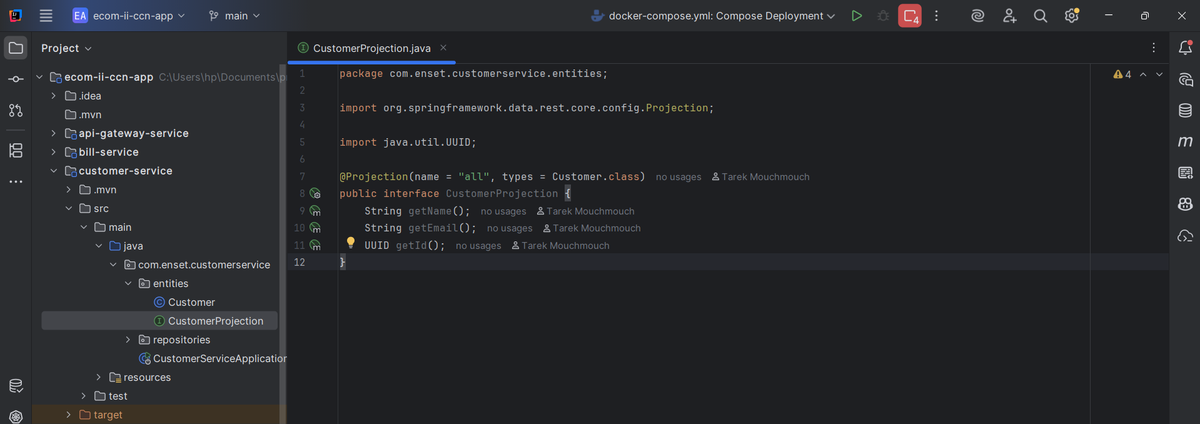
Task: Close the CustomerProjection.java tab
Action: (443, 48)
